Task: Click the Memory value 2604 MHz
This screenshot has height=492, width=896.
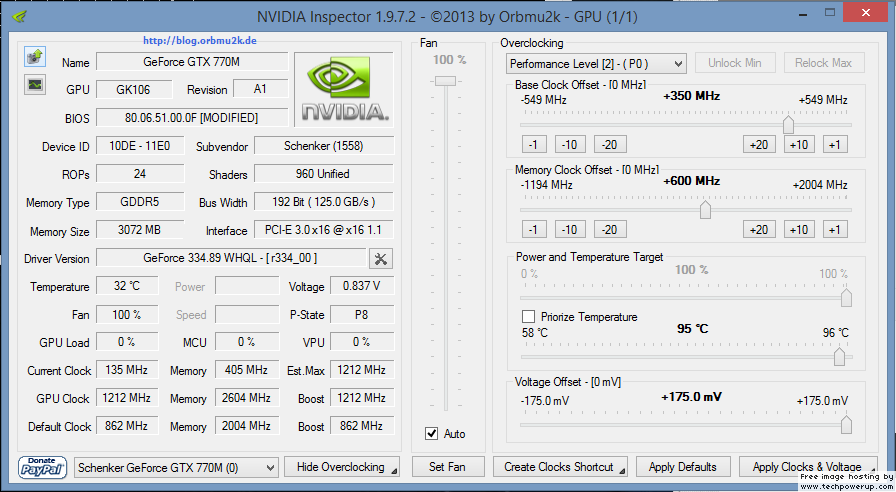Action: pyautogui.click(x=247, y=398)
